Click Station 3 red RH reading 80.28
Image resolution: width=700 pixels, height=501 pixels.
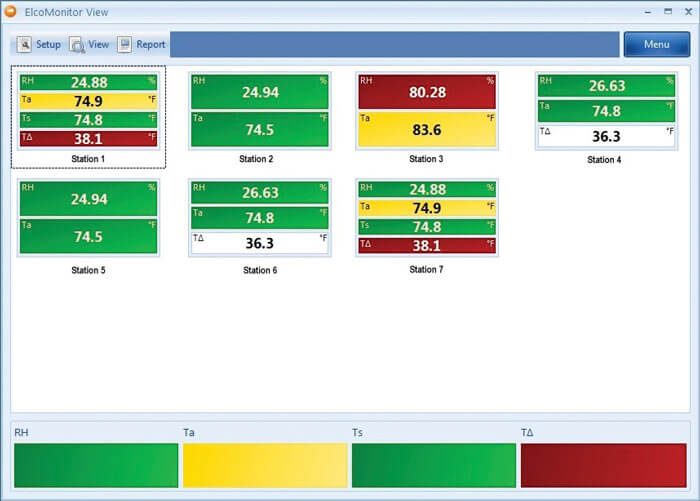tap(427, 92)
